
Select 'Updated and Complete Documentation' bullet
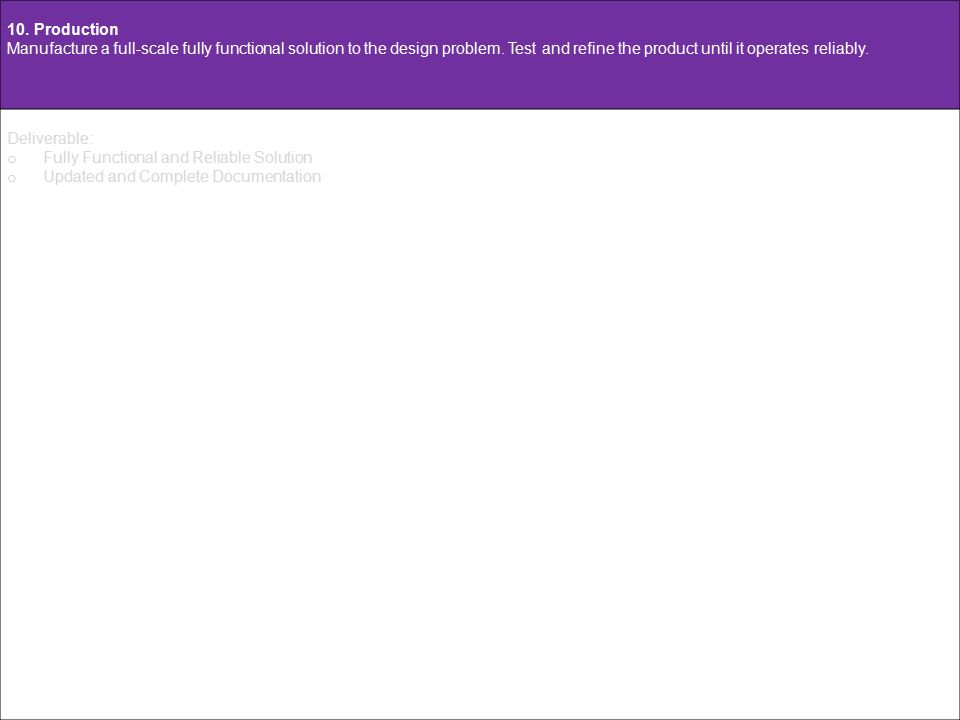point(182,176)
